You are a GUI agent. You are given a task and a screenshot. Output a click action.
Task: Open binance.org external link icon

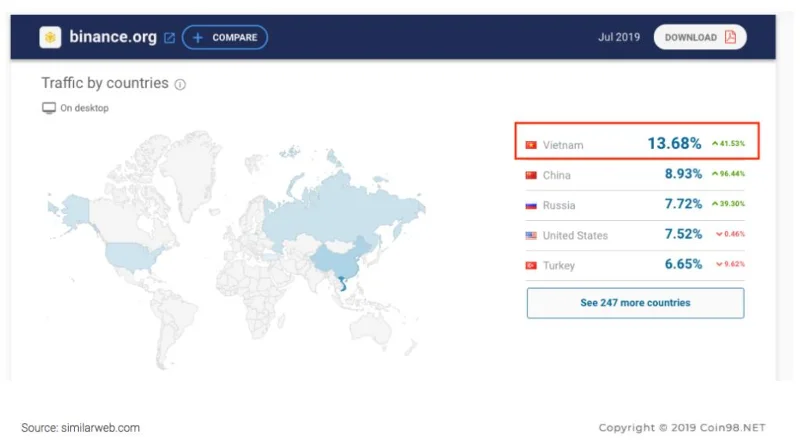169,38
